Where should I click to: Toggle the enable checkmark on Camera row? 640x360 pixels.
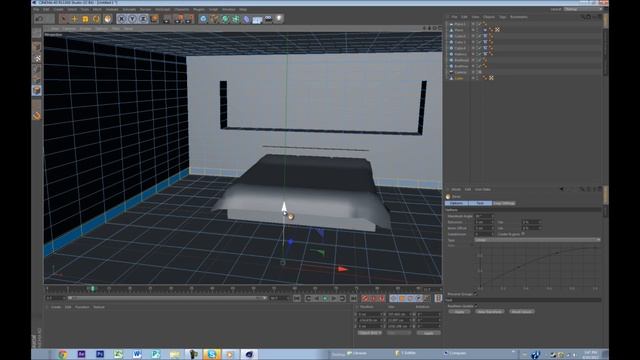click(480, 72)
